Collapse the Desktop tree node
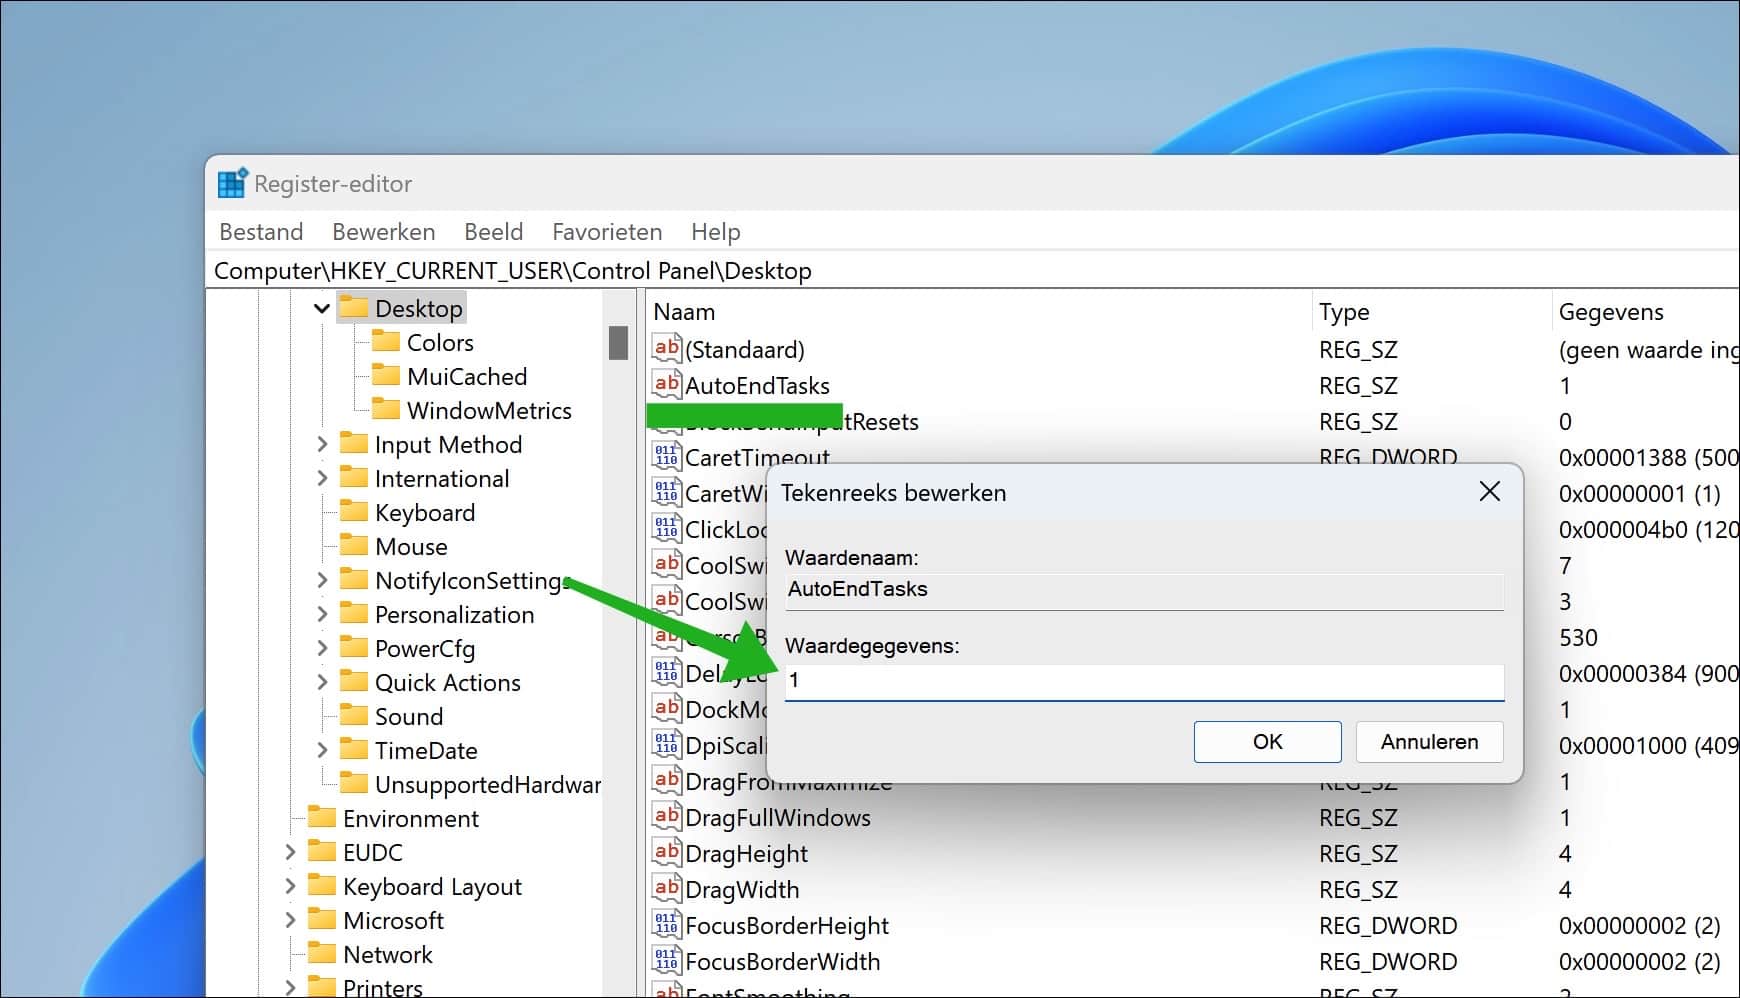Screen dimensions: 1740x998 point(321,309)
